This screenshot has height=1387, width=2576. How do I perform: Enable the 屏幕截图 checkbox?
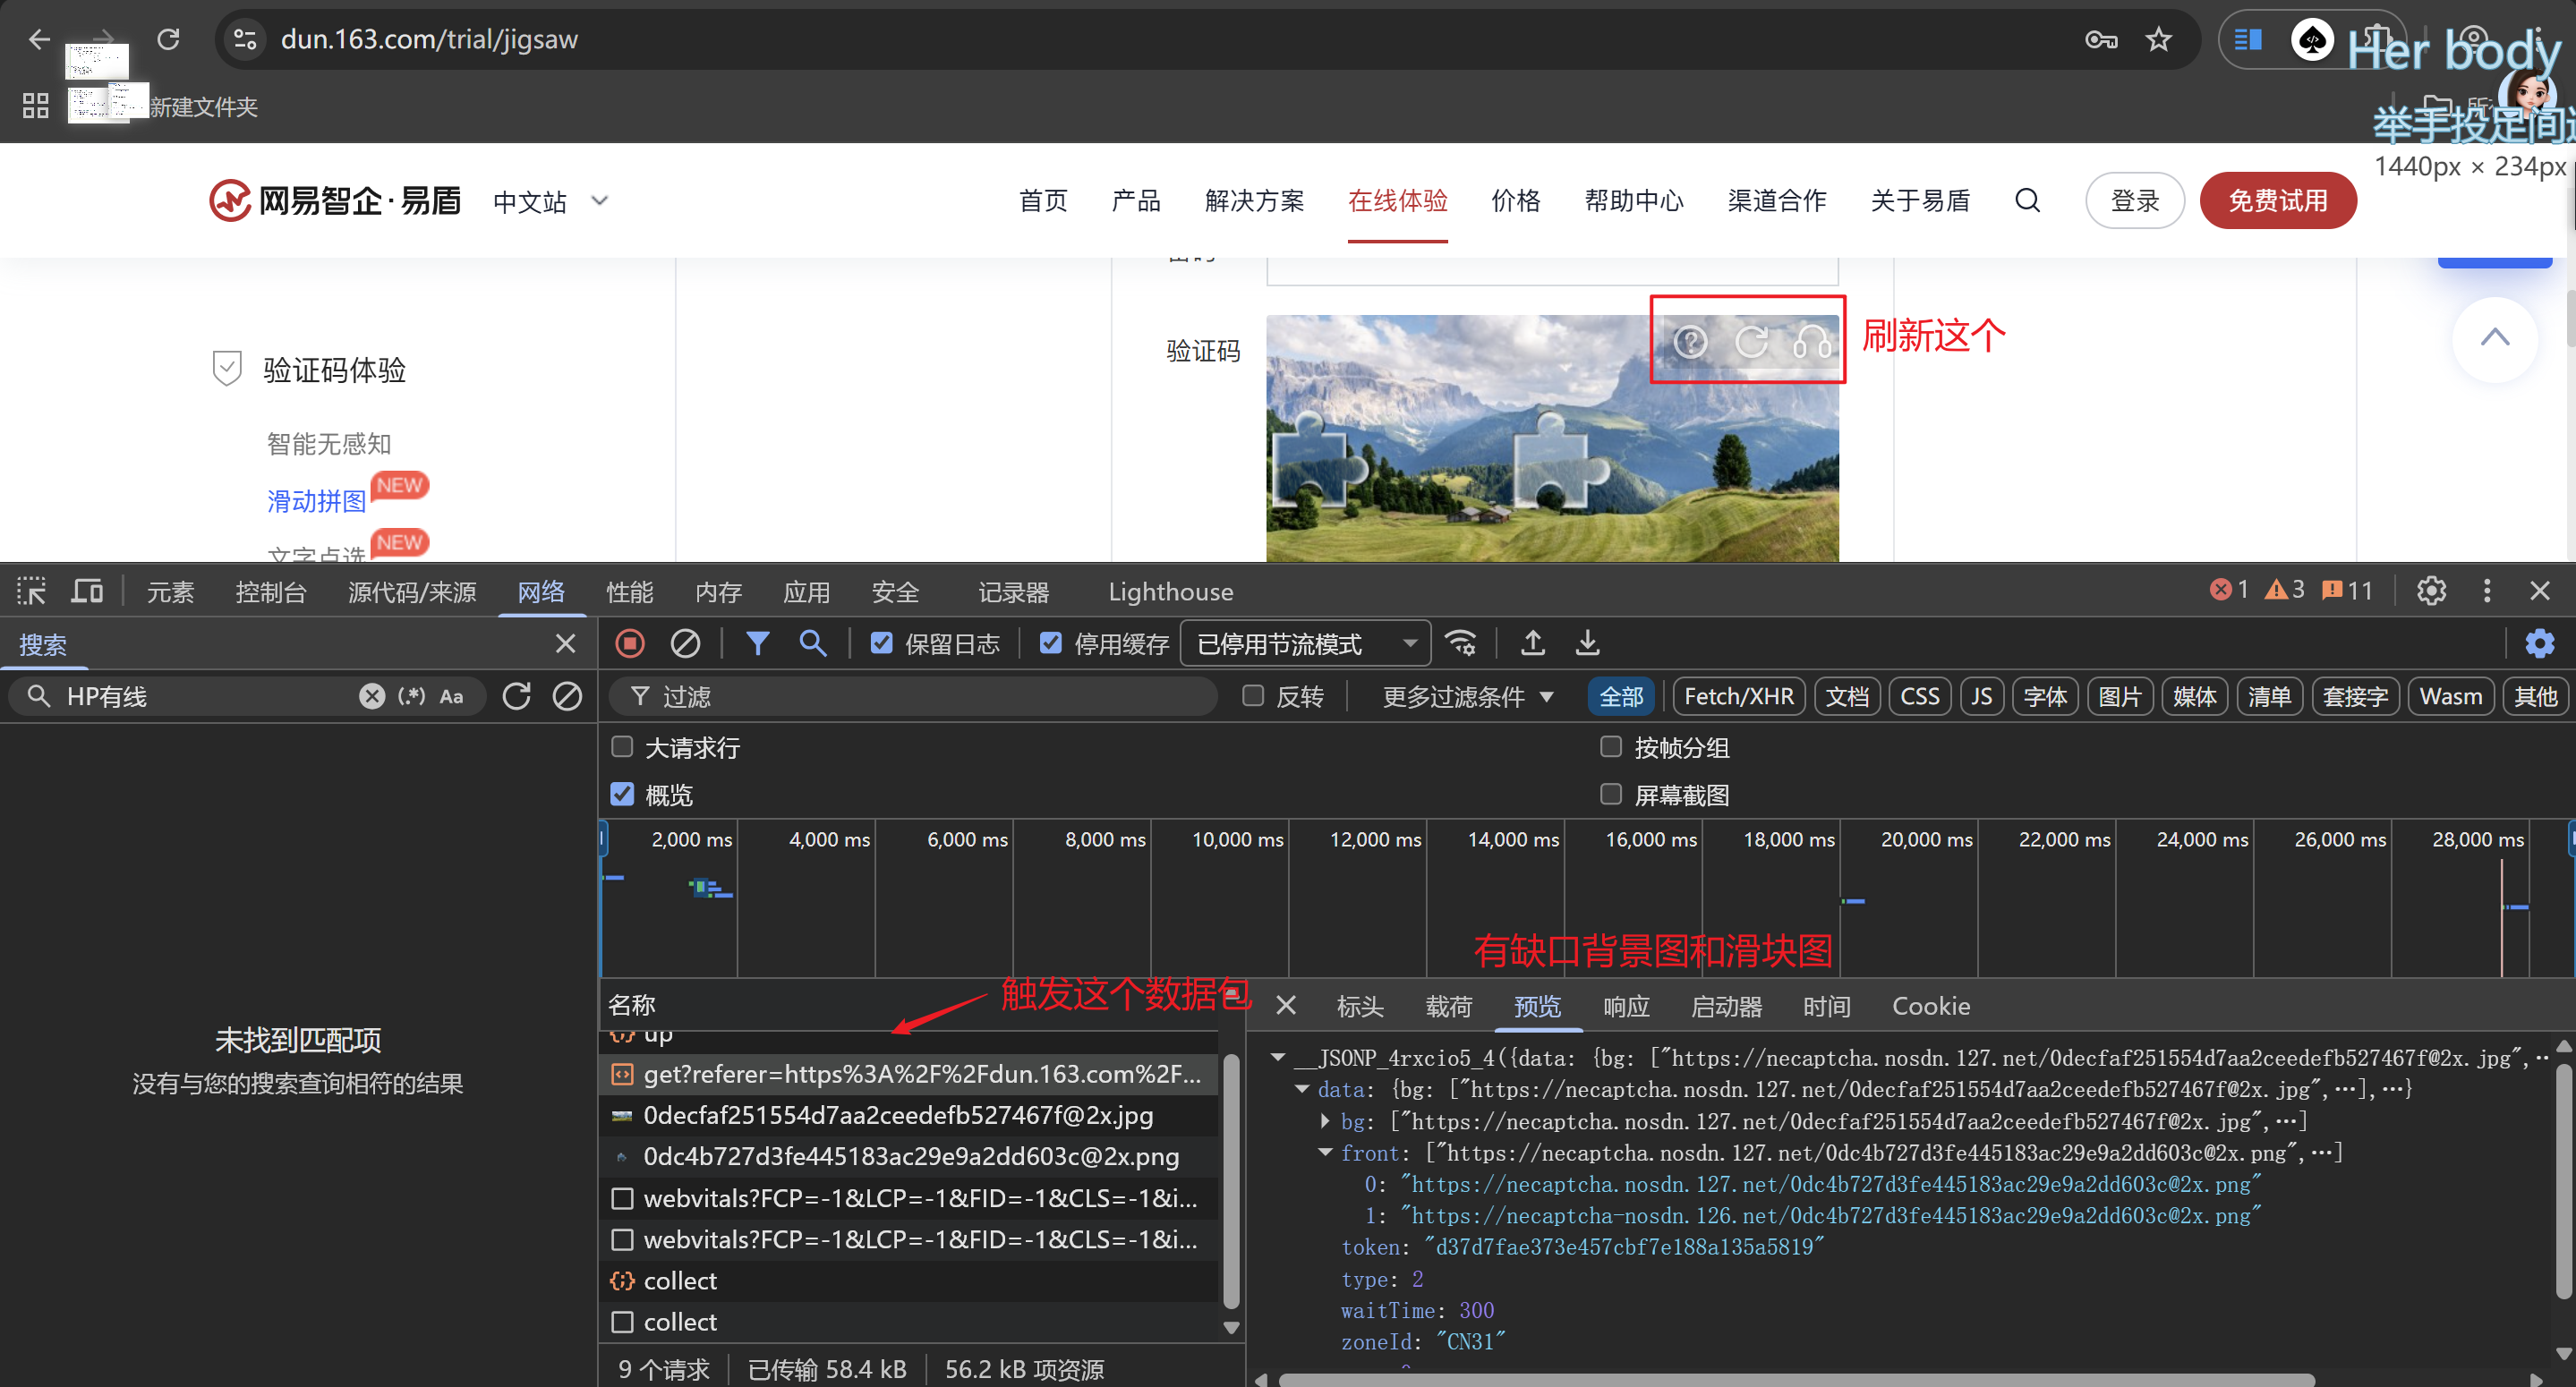1610,794
